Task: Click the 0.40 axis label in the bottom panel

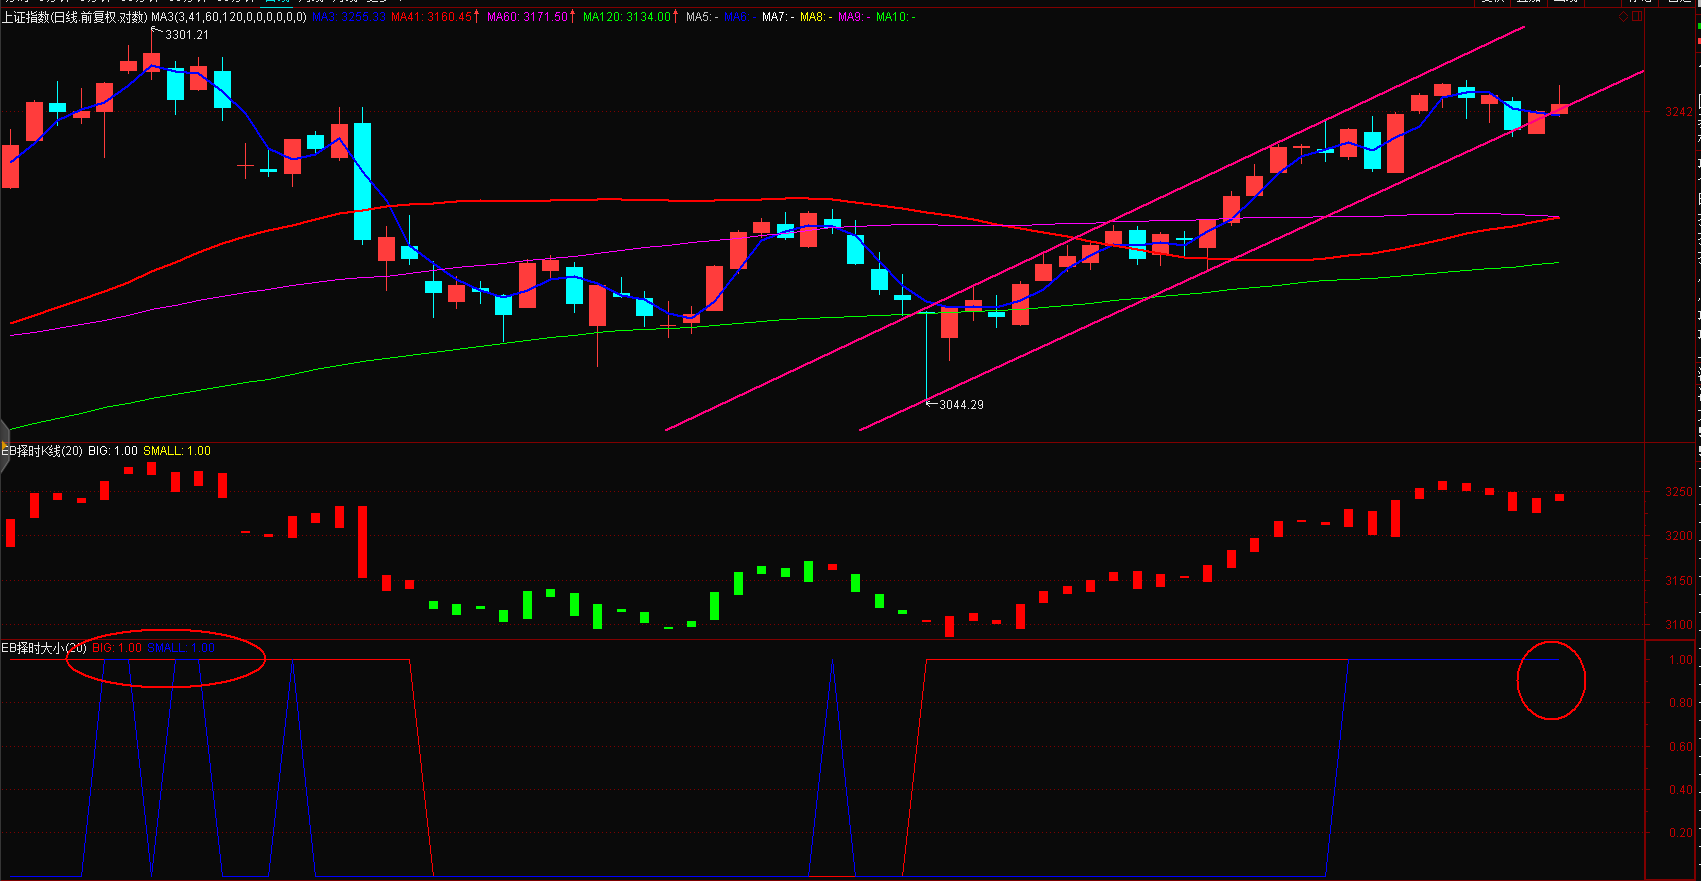Action: coord(1681,790)
